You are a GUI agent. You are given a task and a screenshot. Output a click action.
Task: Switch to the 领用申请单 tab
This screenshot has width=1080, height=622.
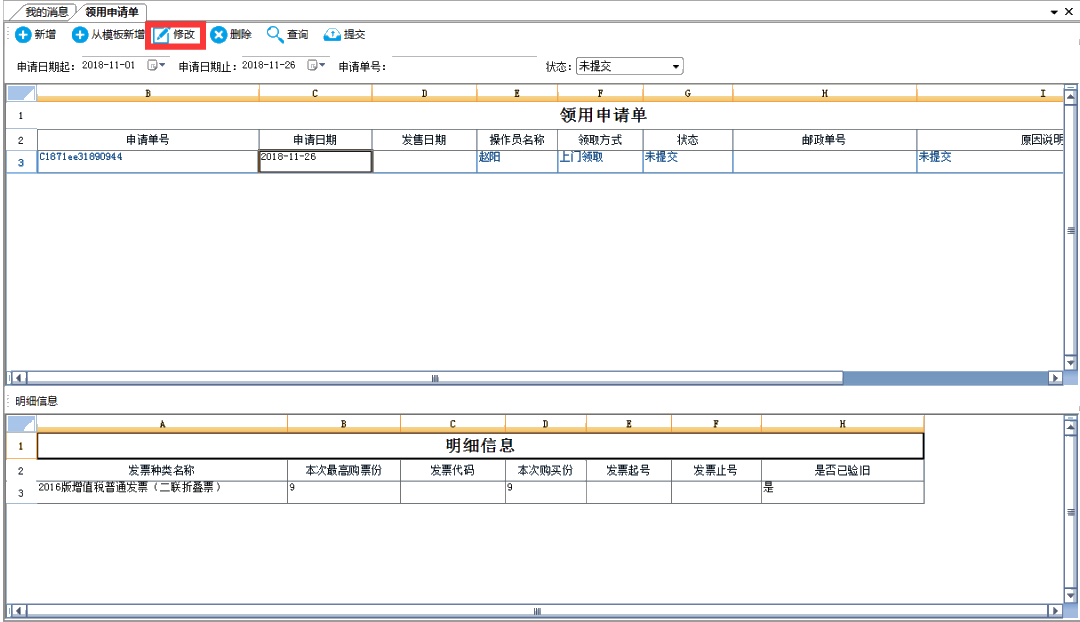112,12
